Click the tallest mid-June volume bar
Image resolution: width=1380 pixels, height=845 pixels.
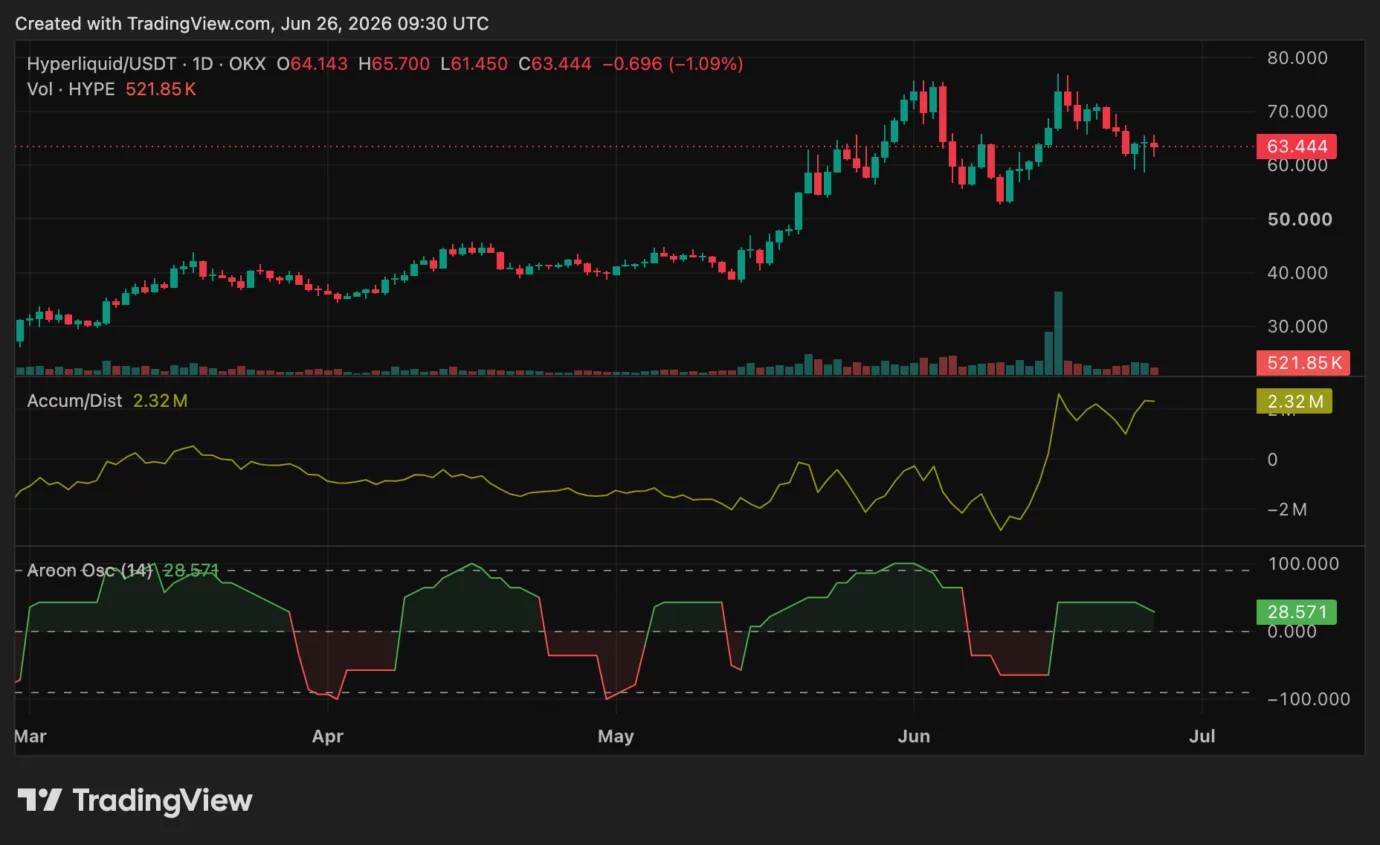click(1058, 333)
